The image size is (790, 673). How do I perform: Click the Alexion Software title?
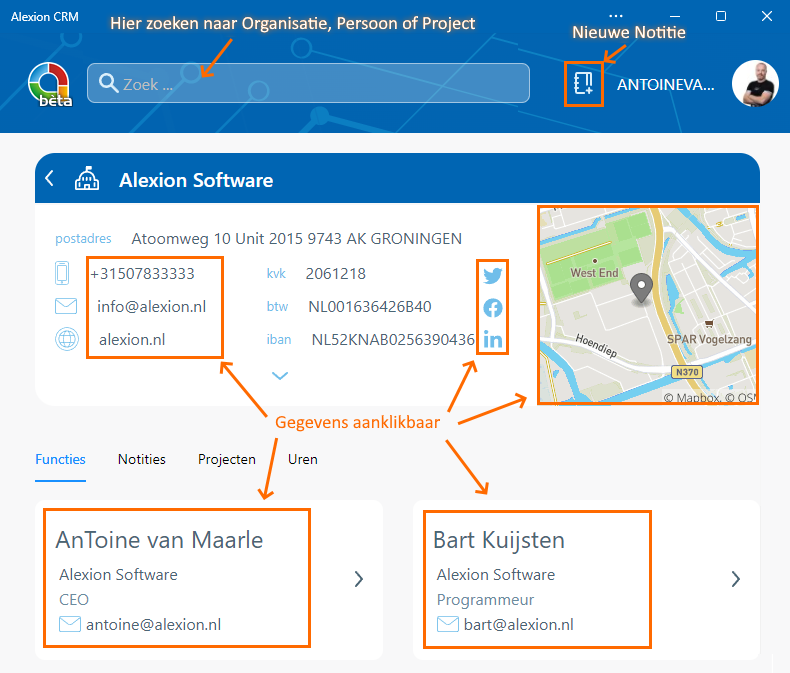click(196, 180)
